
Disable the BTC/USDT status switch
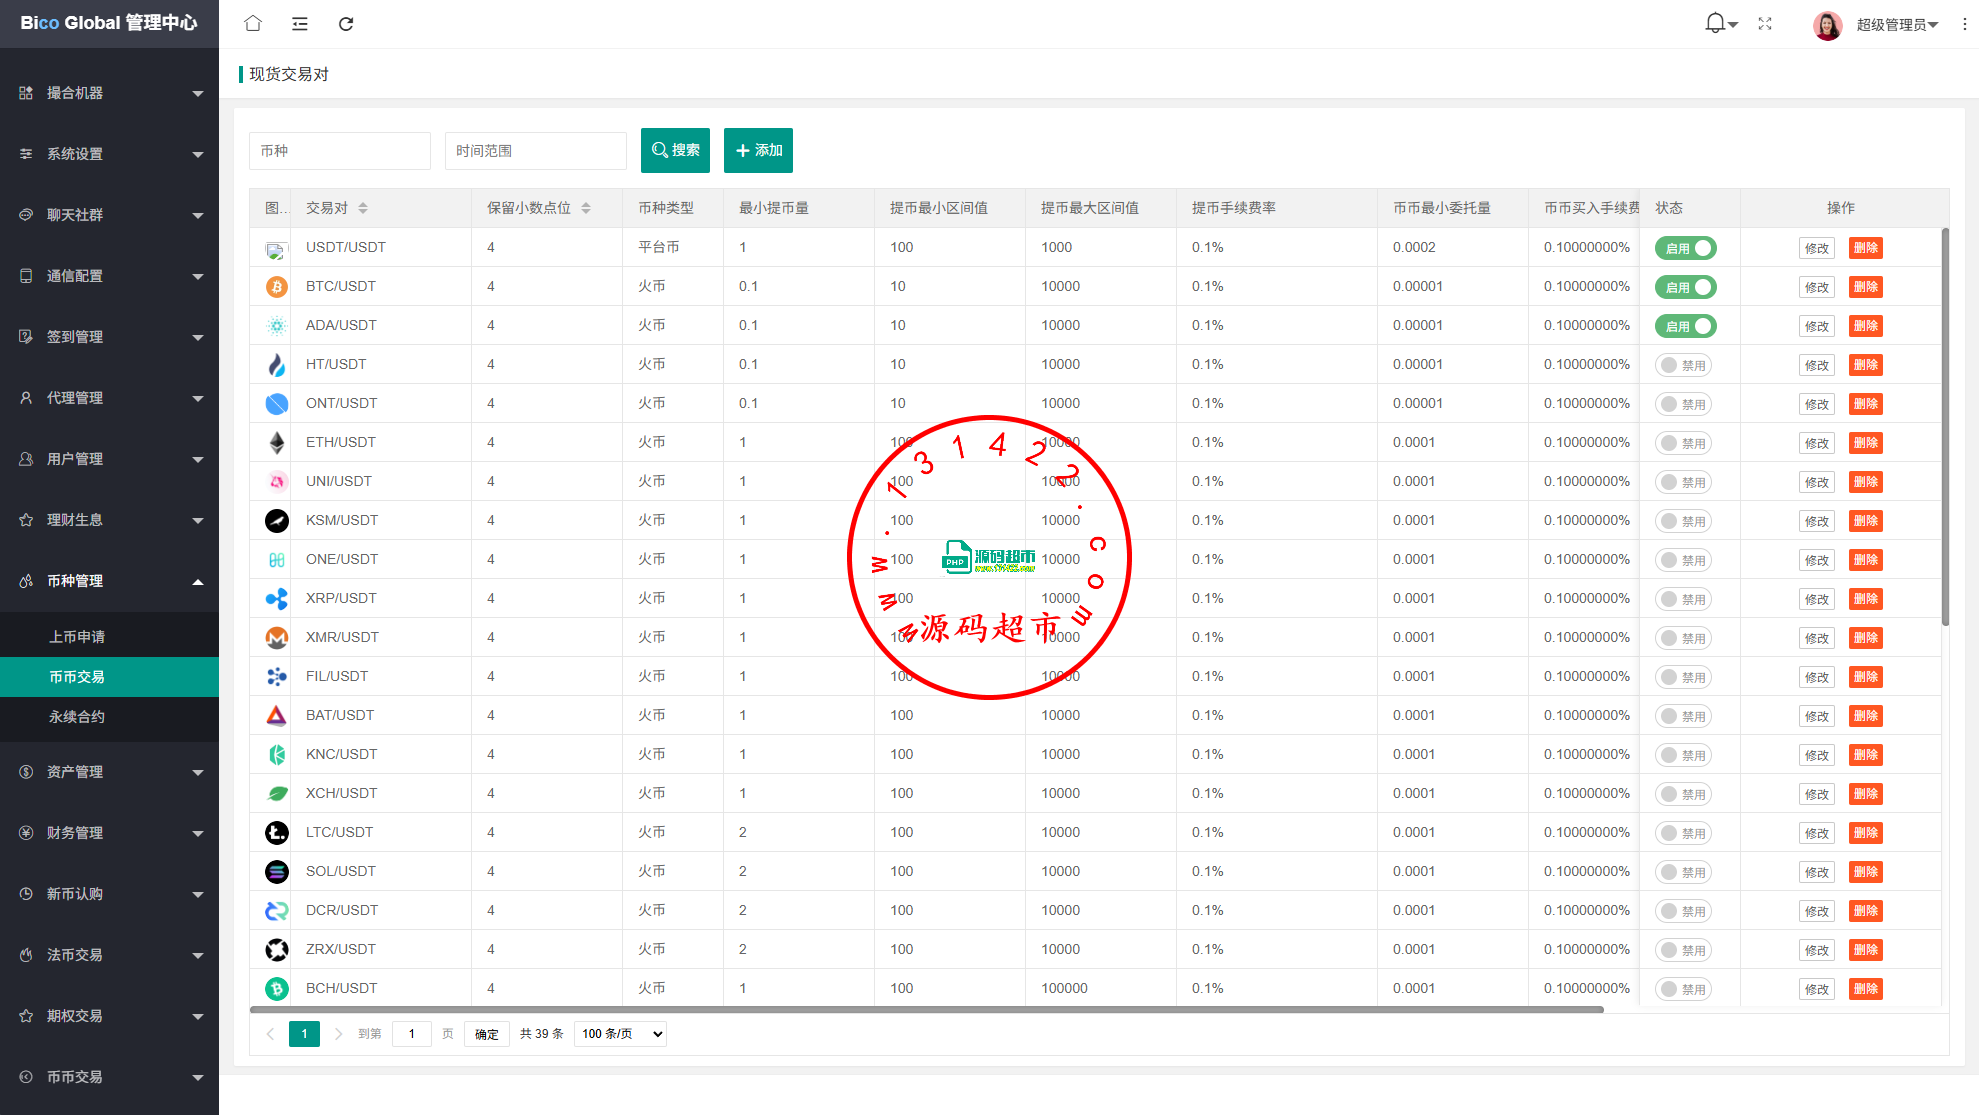(1685, 287)
